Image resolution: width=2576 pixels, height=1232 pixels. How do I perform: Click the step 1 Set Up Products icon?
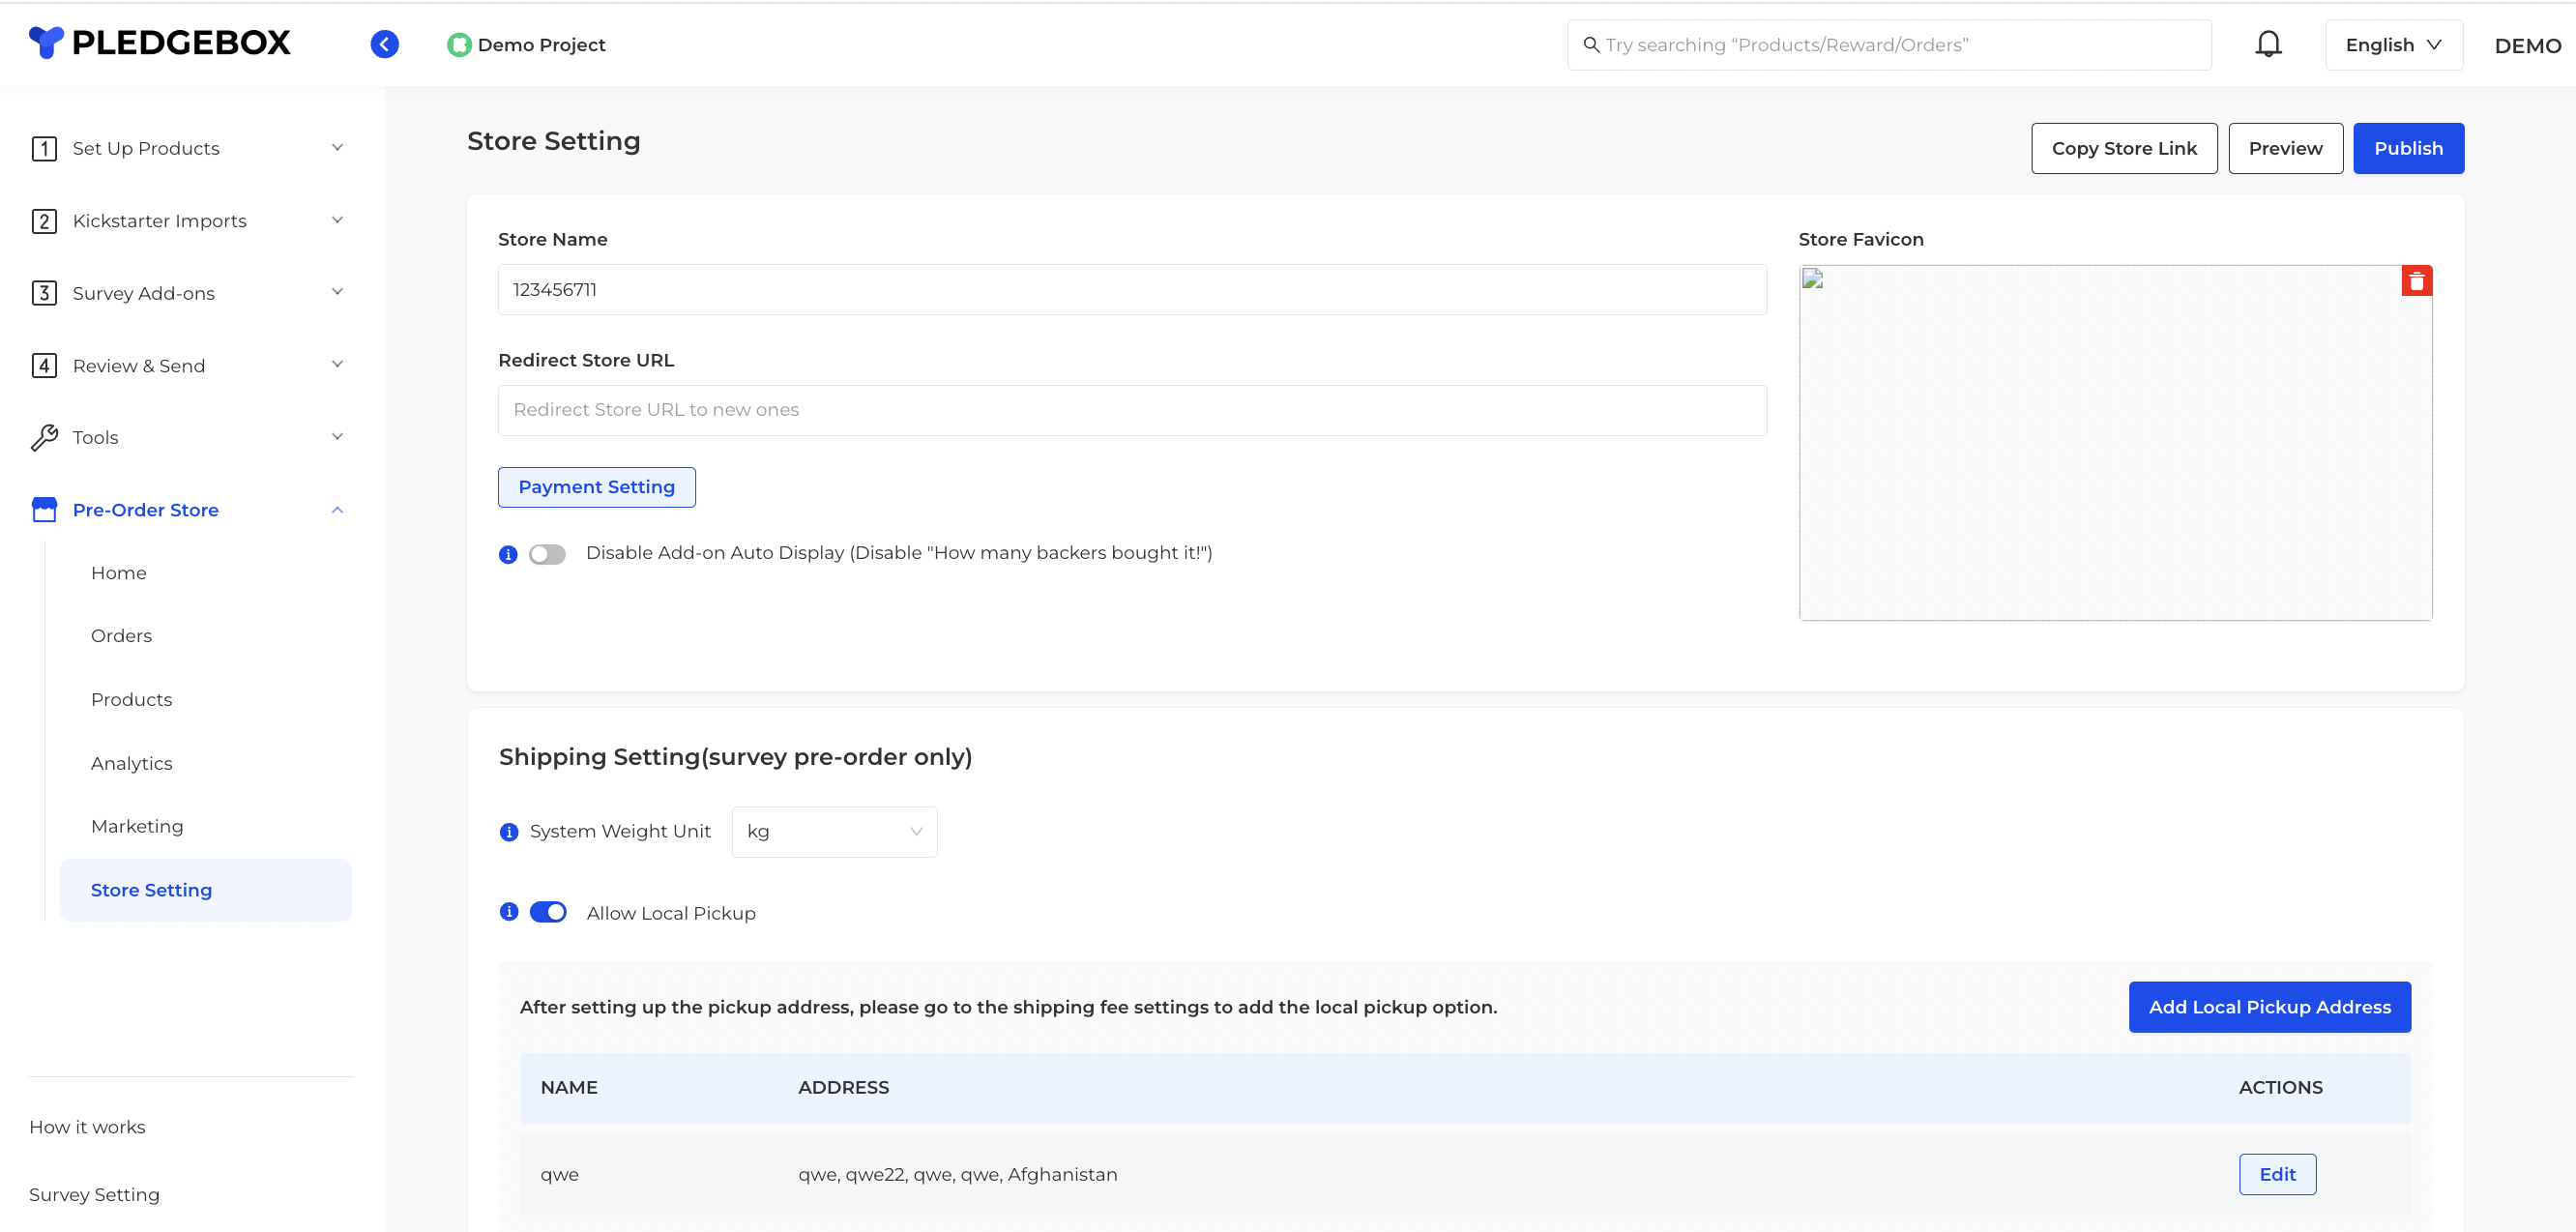click(44, 149)
